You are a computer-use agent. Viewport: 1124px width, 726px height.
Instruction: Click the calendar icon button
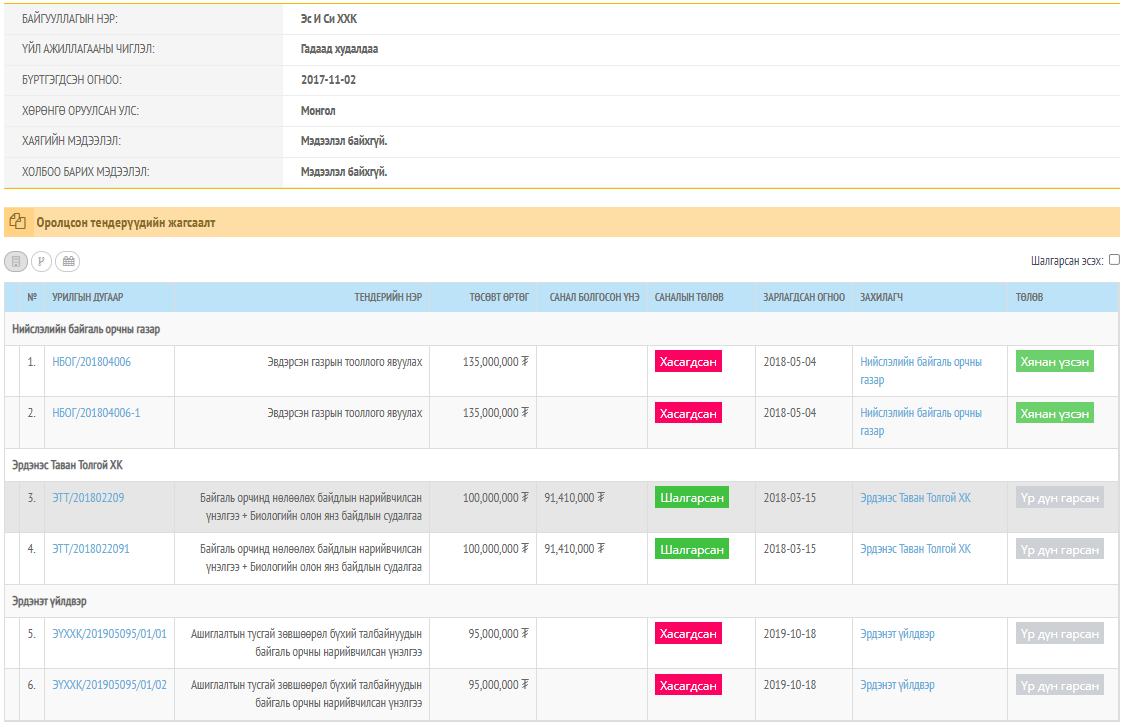(68, 261)
